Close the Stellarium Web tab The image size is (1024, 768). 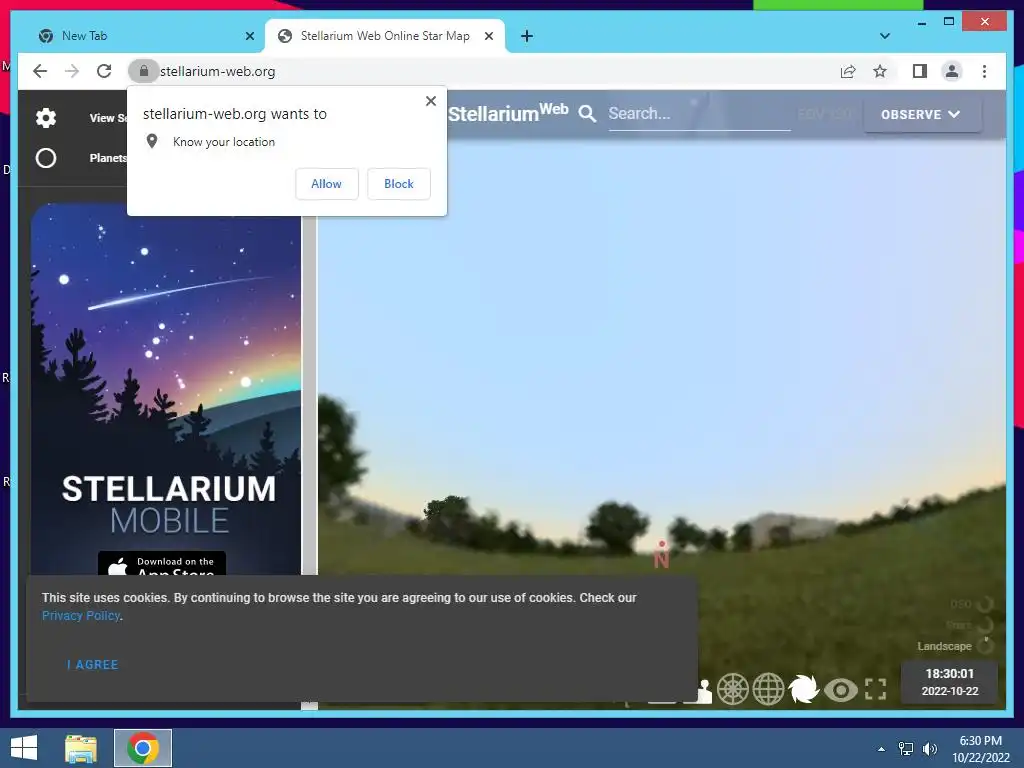click(x=488, y=36)
